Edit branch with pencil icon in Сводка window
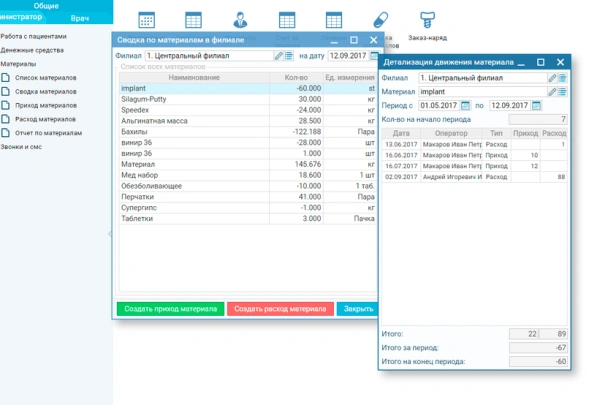 (x=280, y=56)
